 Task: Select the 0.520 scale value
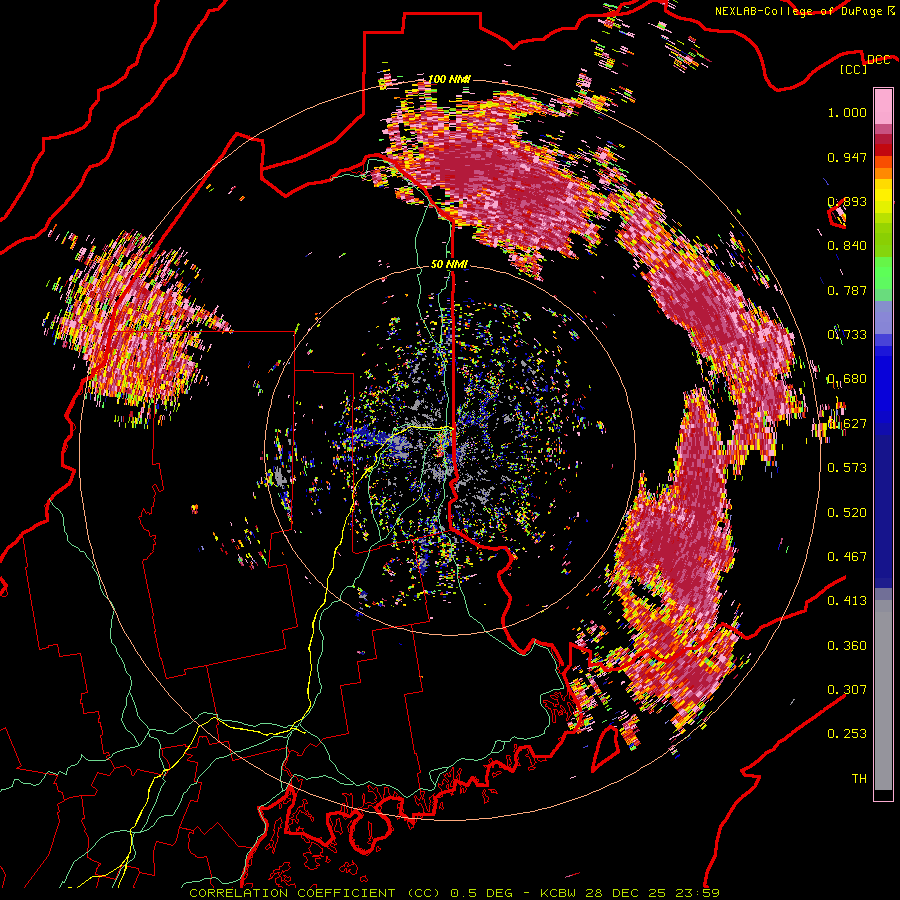[847, 513]
